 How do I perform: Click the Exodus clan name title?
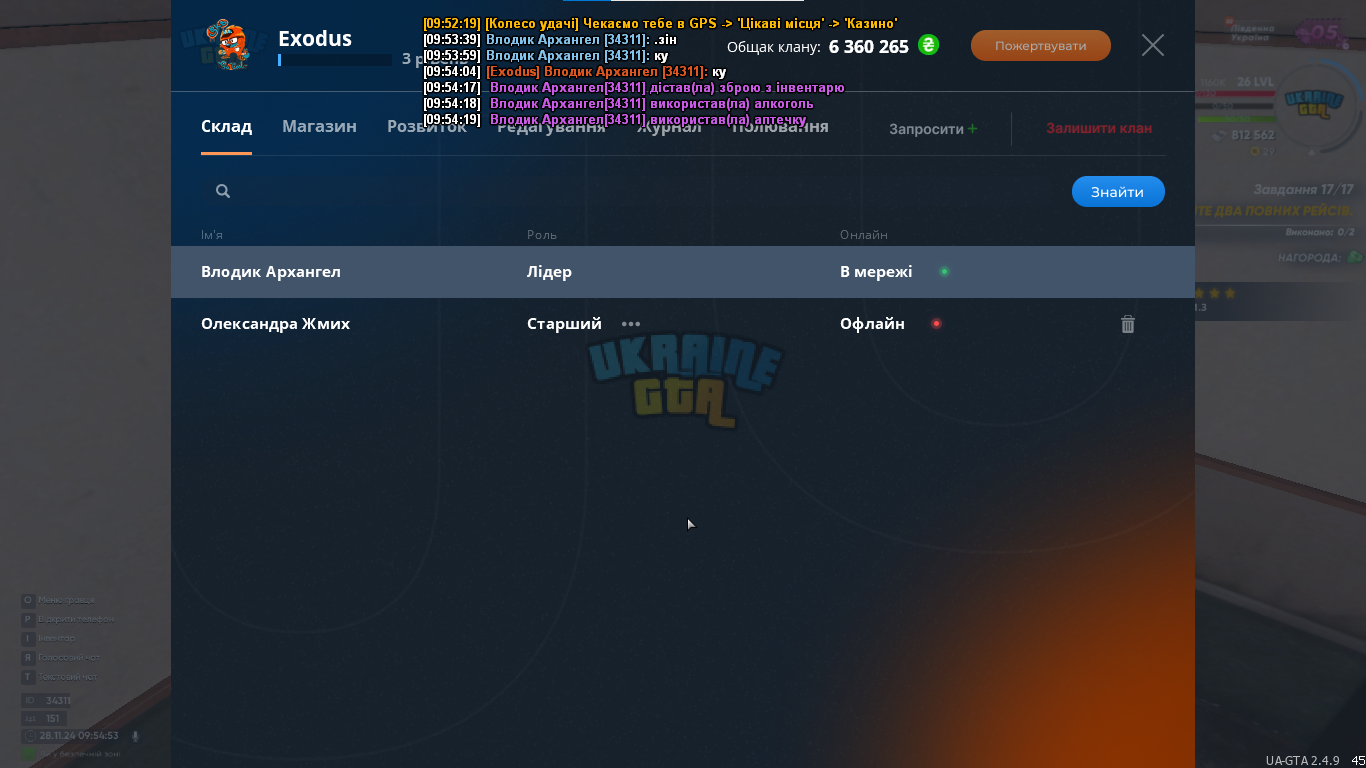[x=315, y=39]
